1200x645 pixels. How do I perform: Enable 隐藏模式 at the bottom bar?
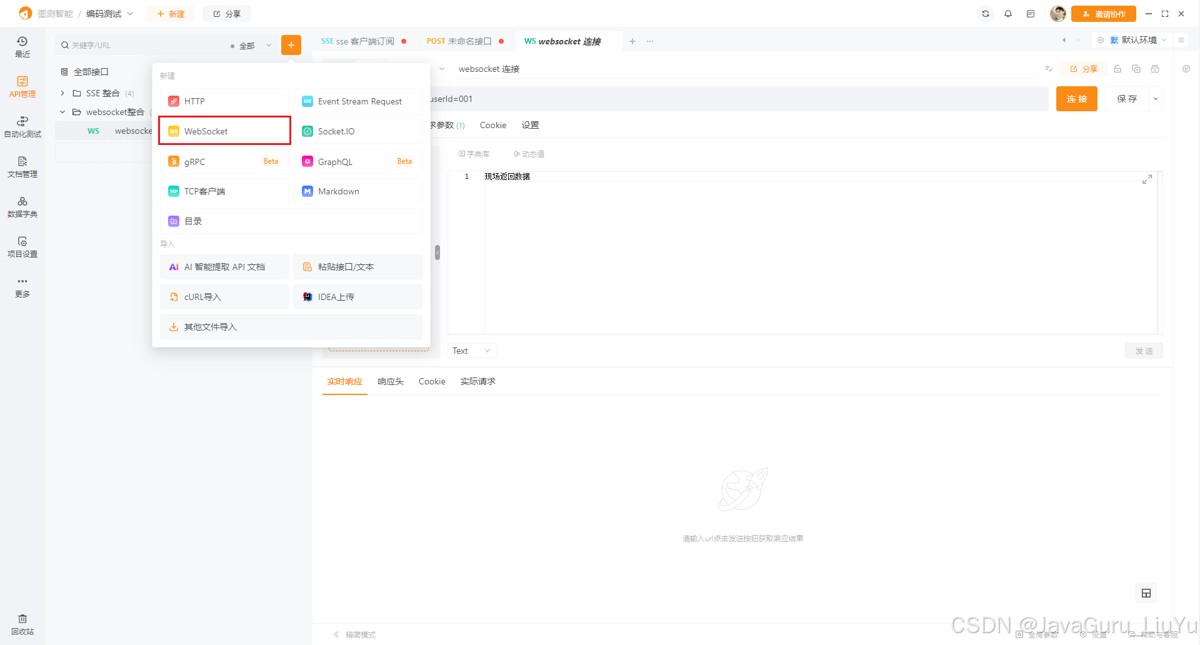click(x=356, y=633)
